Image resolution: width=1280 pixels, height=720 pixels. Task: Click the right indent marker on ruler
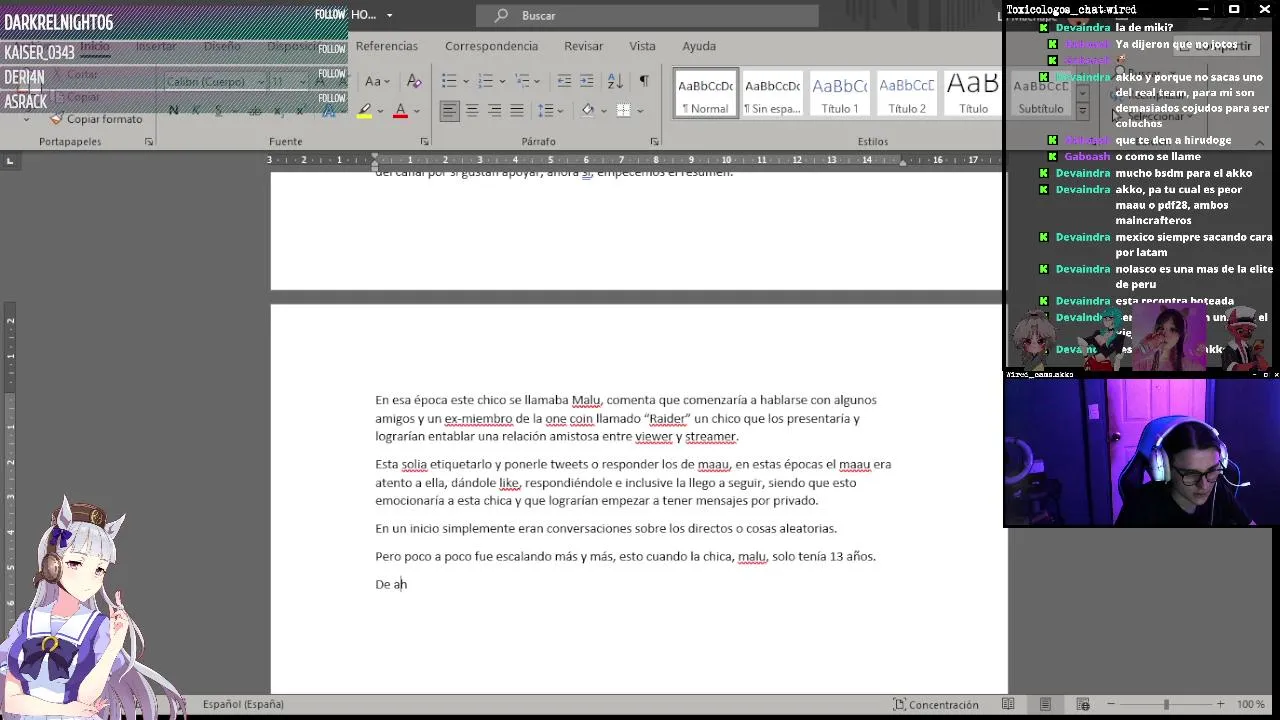[902, 162]
